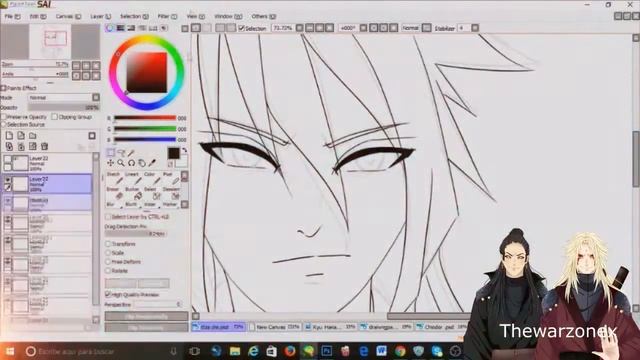Switch to Kyu Hata document tab
This screenshot has height=360, width=640.
pyautogui.click(x=330, y=327)
